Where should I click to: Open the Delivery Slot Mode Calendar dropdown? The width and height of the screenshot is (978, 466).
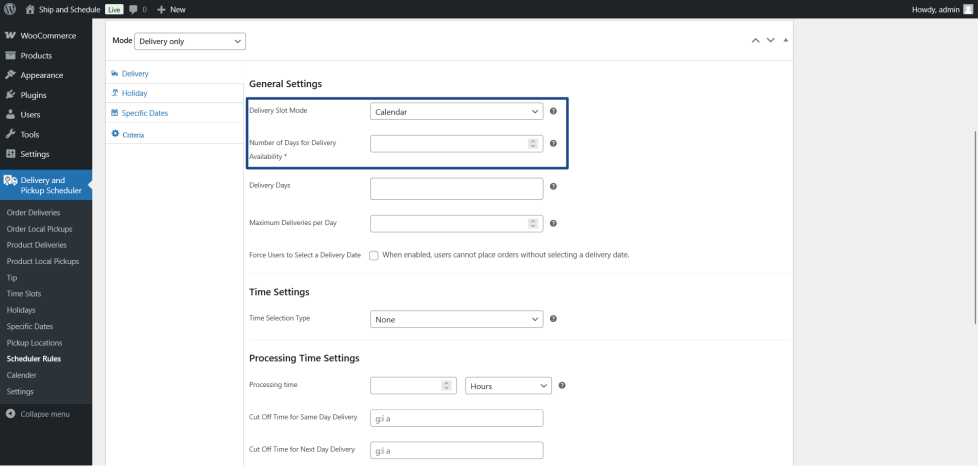tap(456, 111)
